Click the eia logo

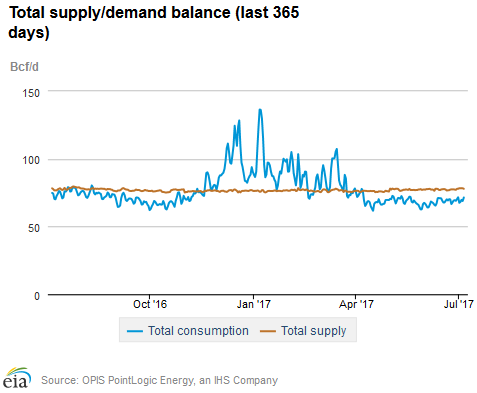(17, 378)
